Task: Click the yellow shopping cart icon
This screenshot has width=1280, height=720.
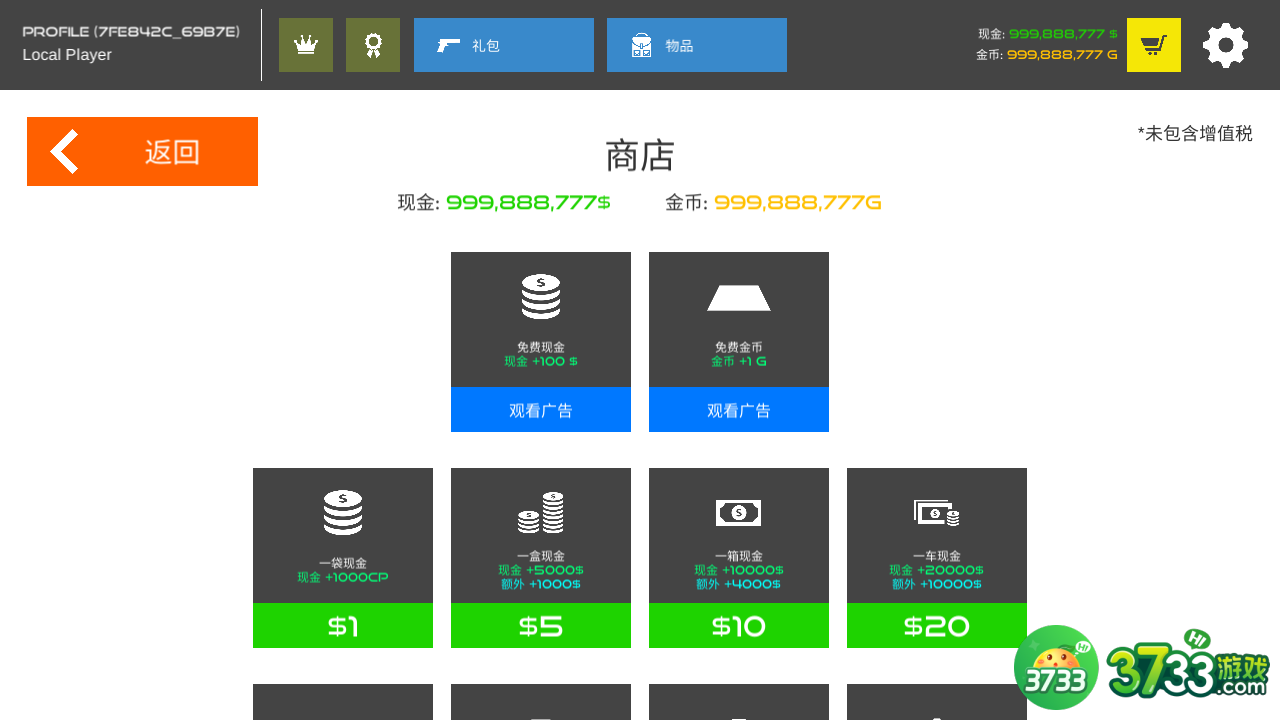Action: (x=1154, y=45)
